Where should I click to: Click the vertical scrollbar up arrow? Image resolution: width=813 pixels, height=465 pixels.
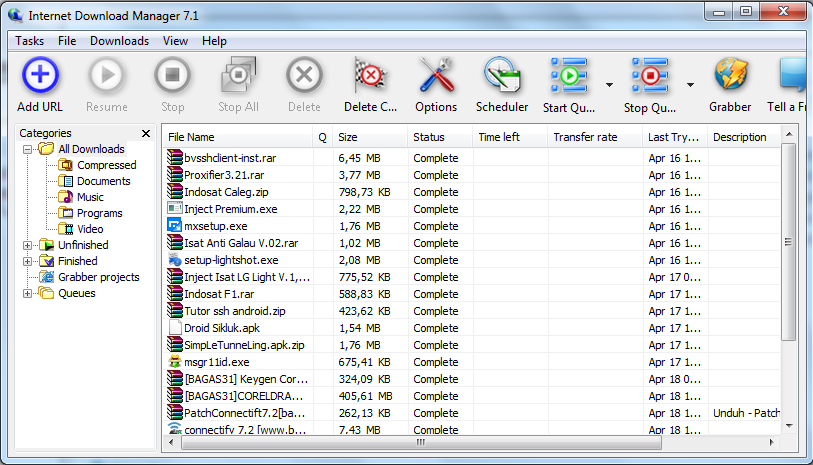789,135
